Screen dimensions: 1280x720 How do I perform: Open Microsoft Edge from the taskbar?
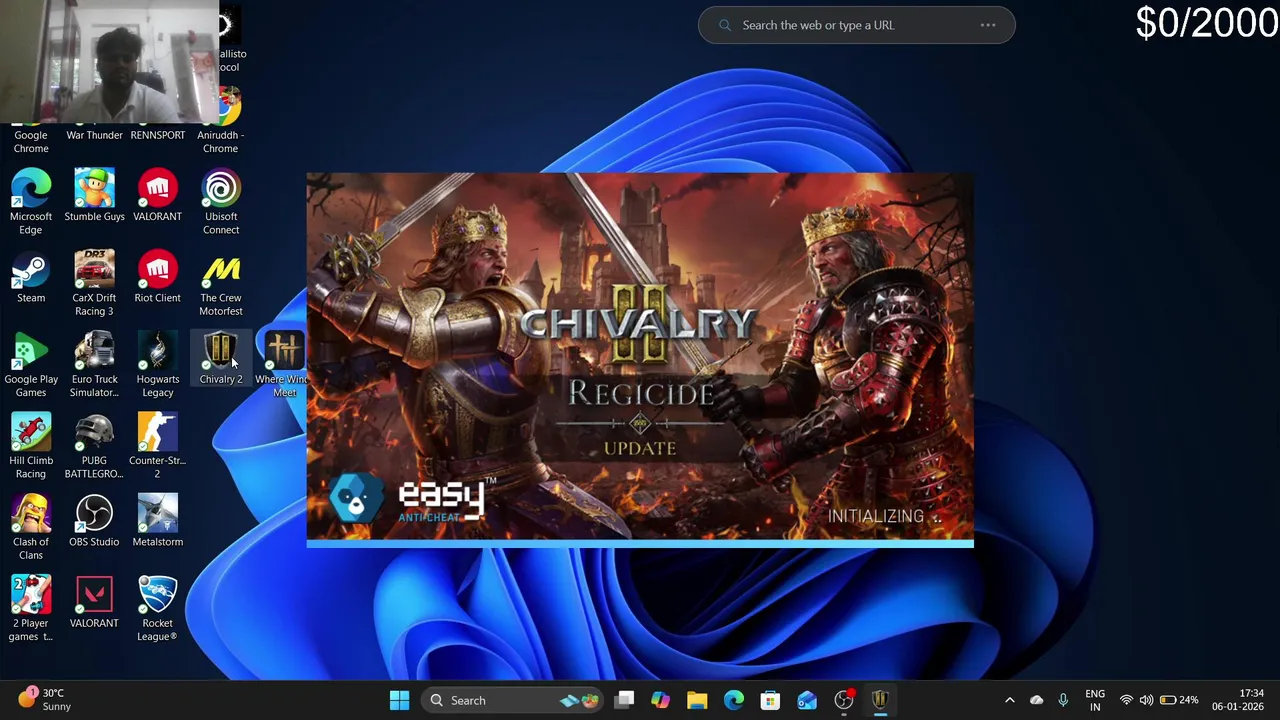734,700
